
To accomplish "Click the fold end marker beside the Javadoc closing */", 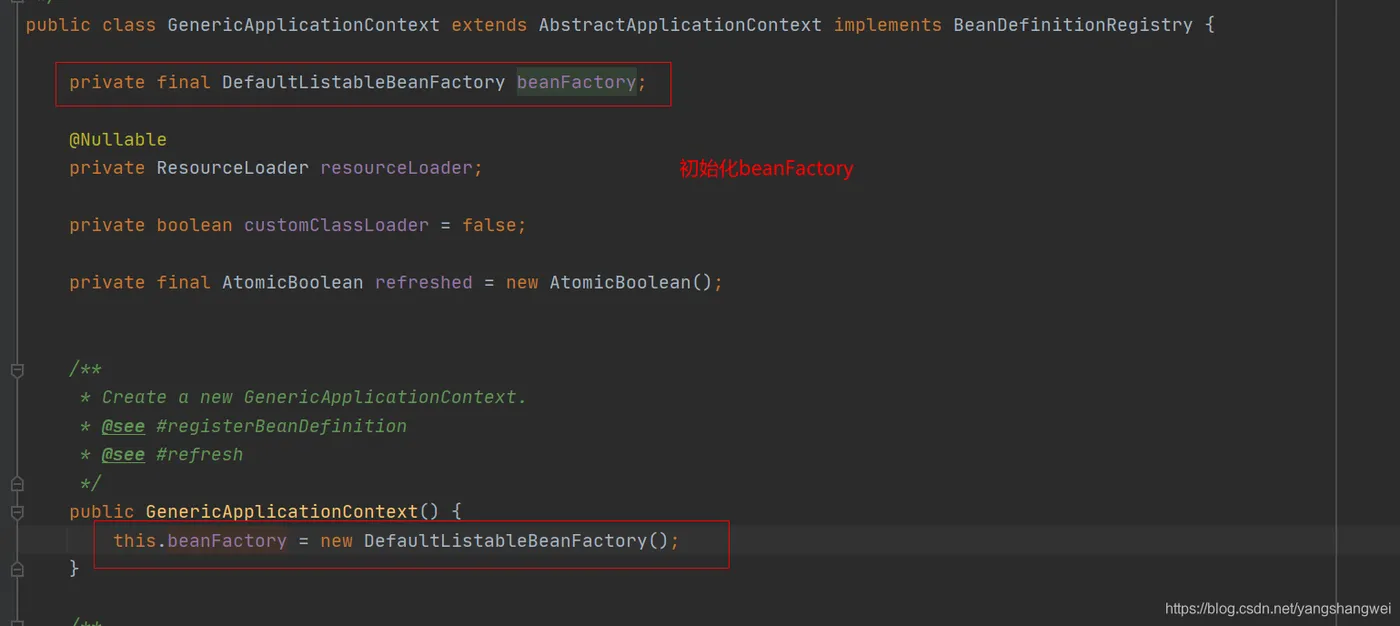I will coord(17,484).
